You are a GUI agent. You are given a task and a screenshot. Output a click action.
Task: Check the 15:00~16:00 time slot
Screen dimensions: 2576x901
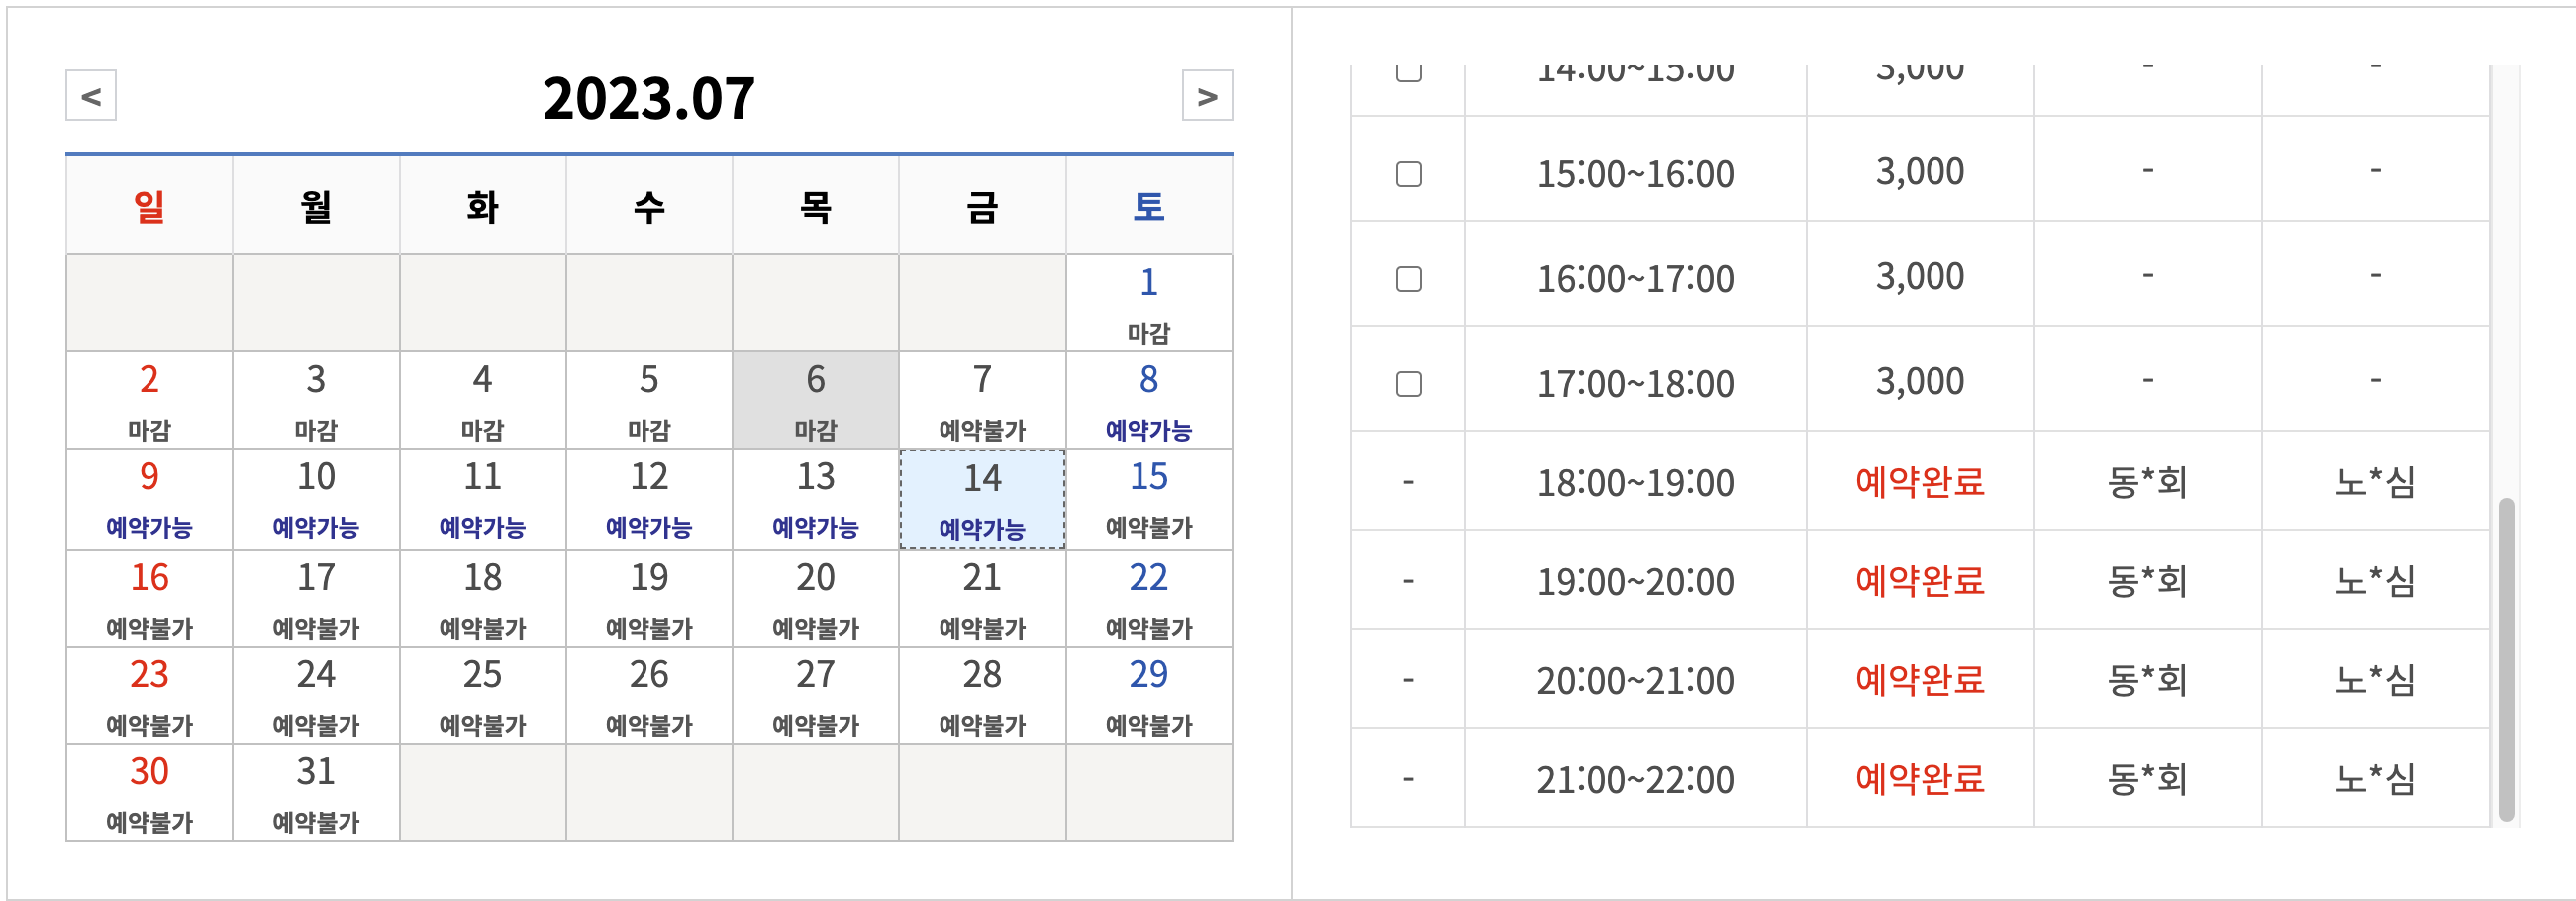(x=1408, y=174)
